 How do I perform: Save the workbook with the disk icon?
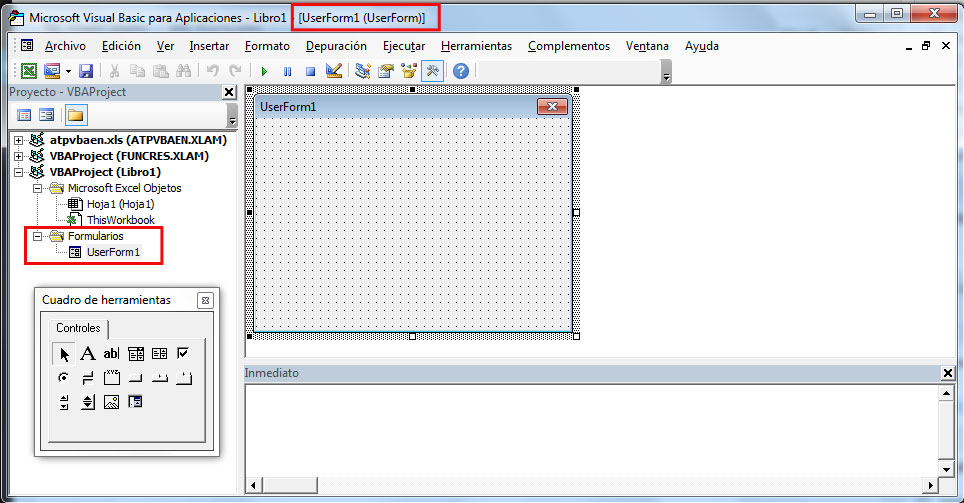tap(86, 71)
